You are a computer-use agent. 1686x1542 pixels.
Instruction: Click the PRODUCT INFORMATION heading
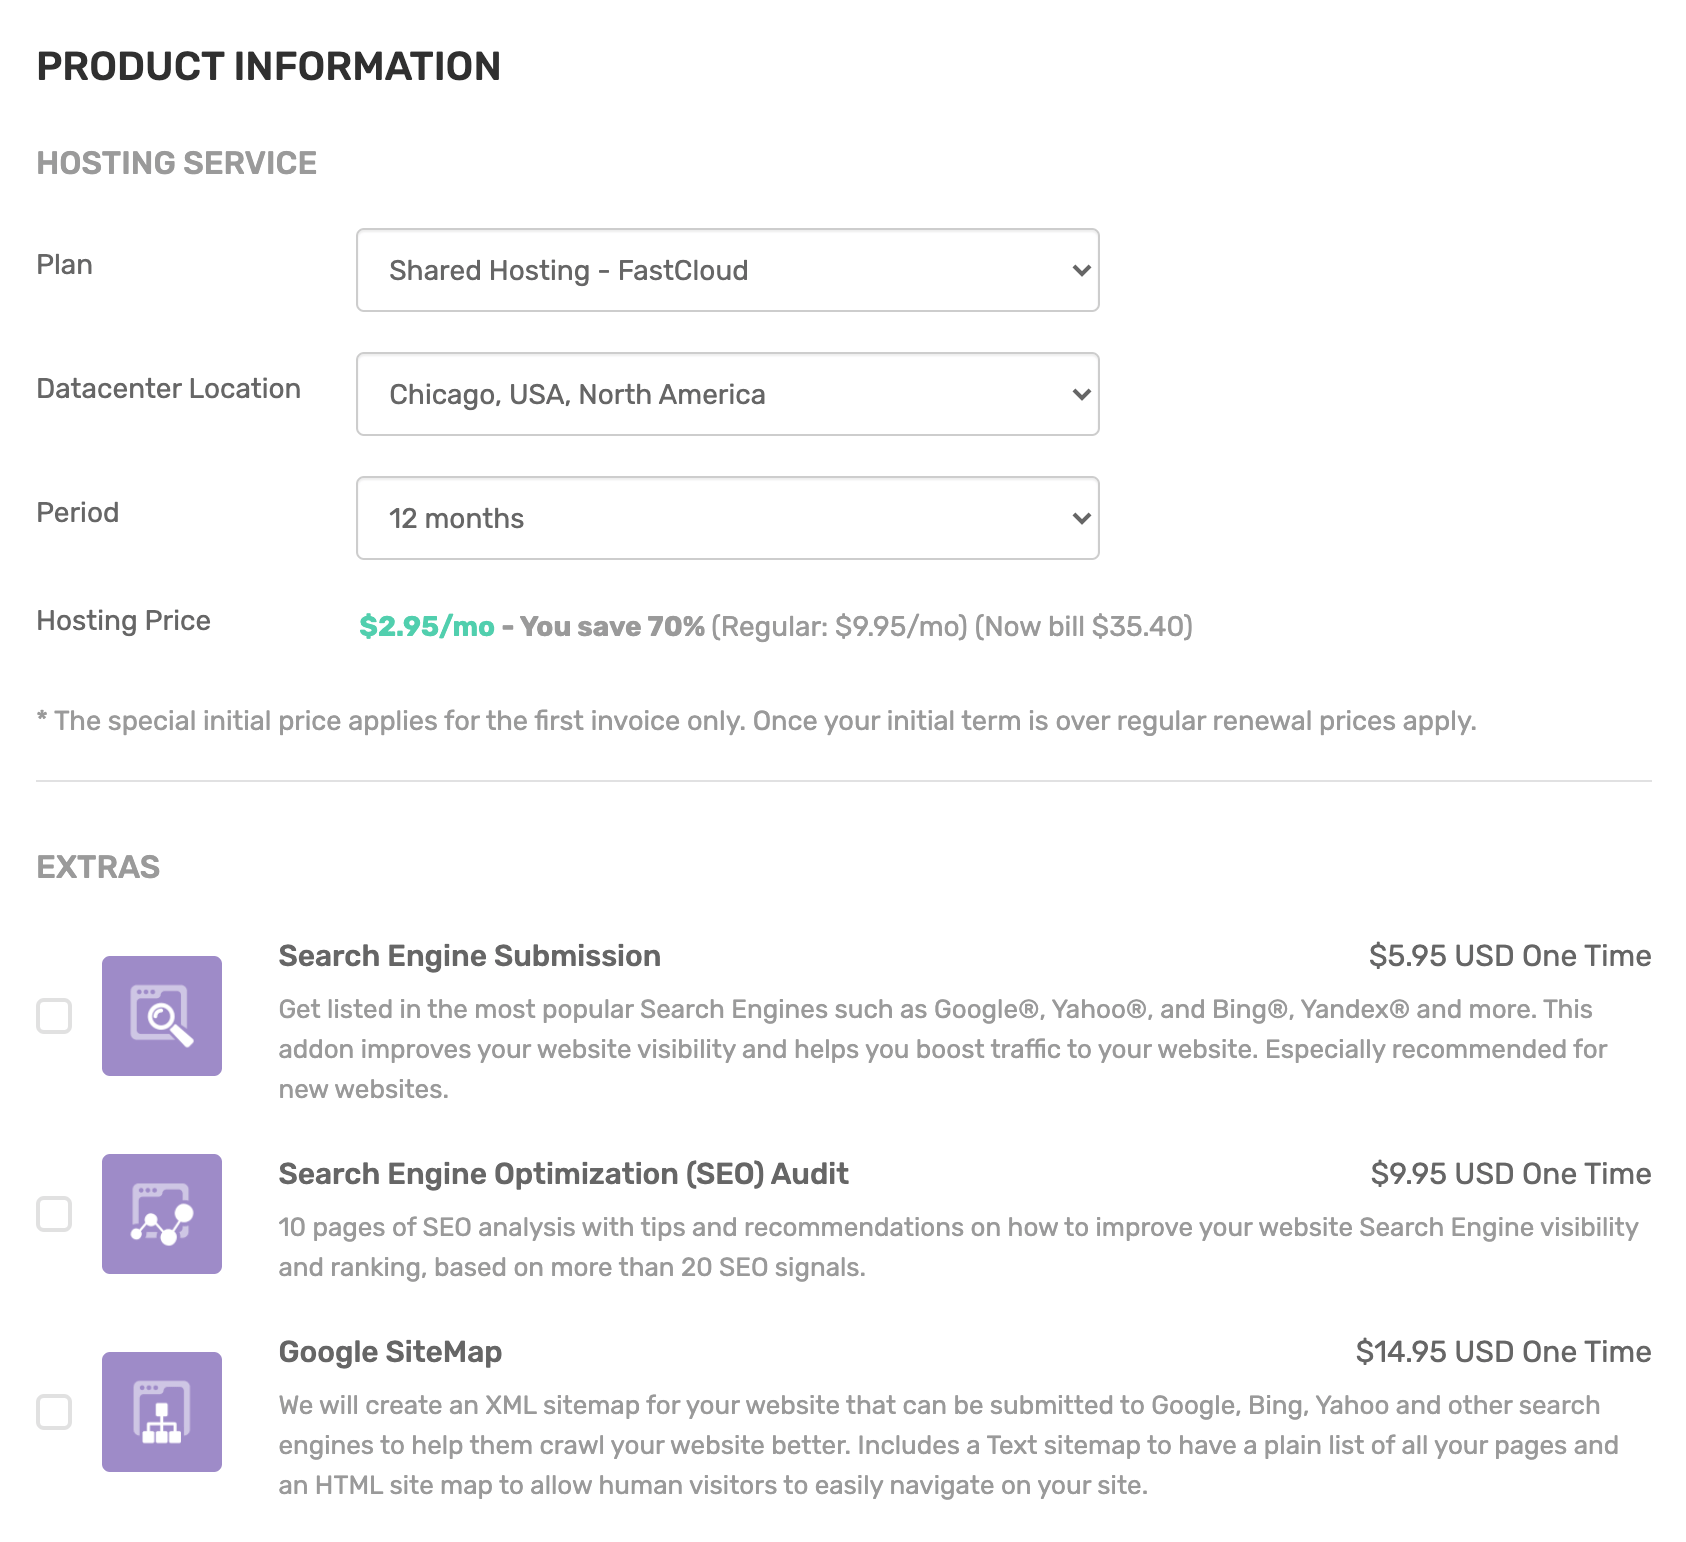[268, 66]
